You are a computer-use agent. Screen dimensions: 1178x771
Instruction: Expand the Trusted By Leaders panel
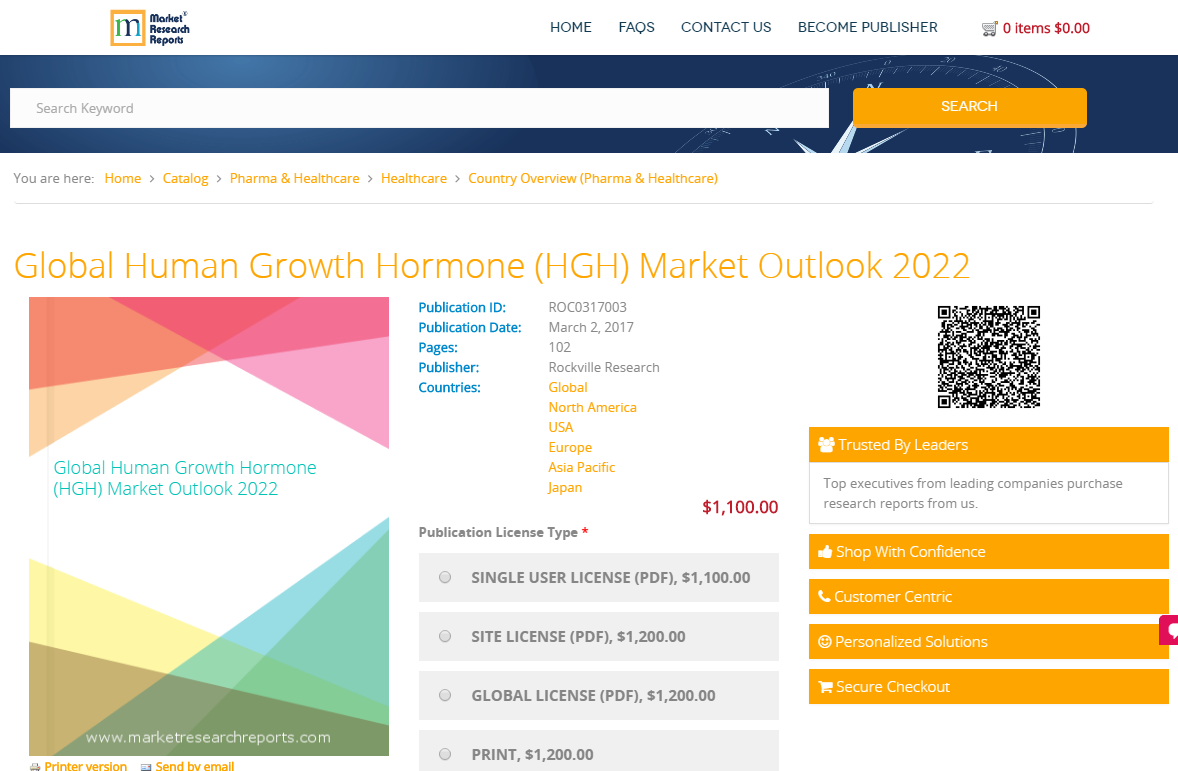(989, 445)
